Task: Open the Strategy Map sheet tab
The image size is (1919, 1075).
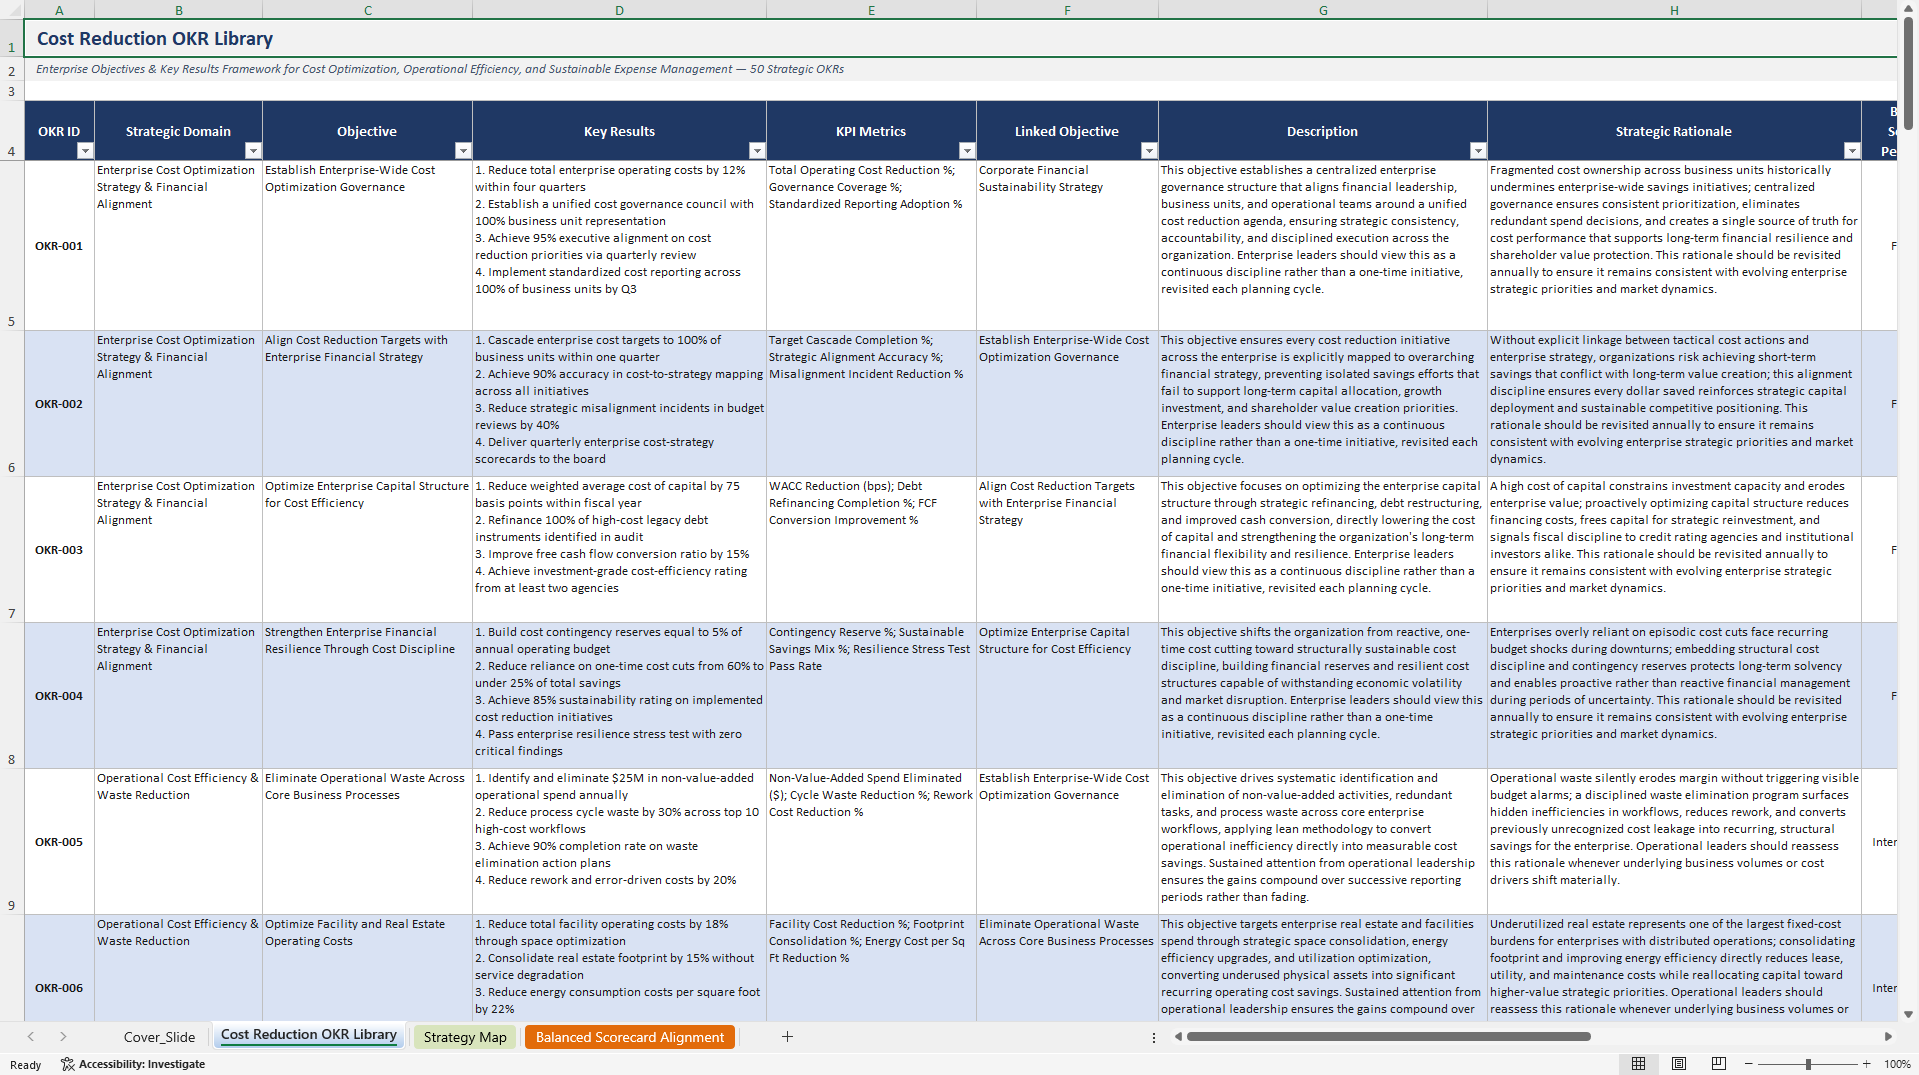Action: point(465,1037)
